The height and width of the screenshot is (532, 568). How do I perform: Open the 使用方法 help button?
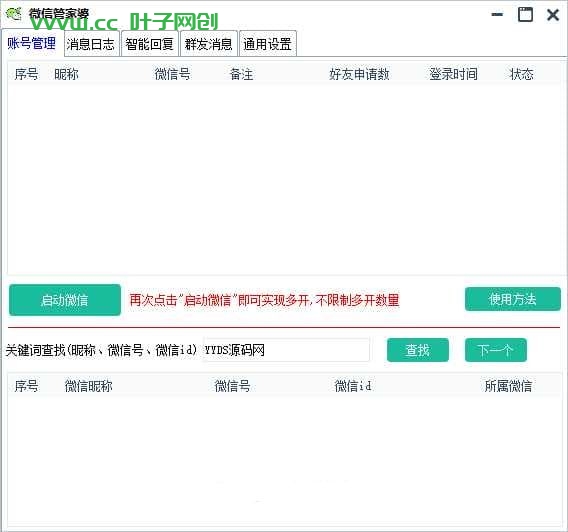pos(513,299)
